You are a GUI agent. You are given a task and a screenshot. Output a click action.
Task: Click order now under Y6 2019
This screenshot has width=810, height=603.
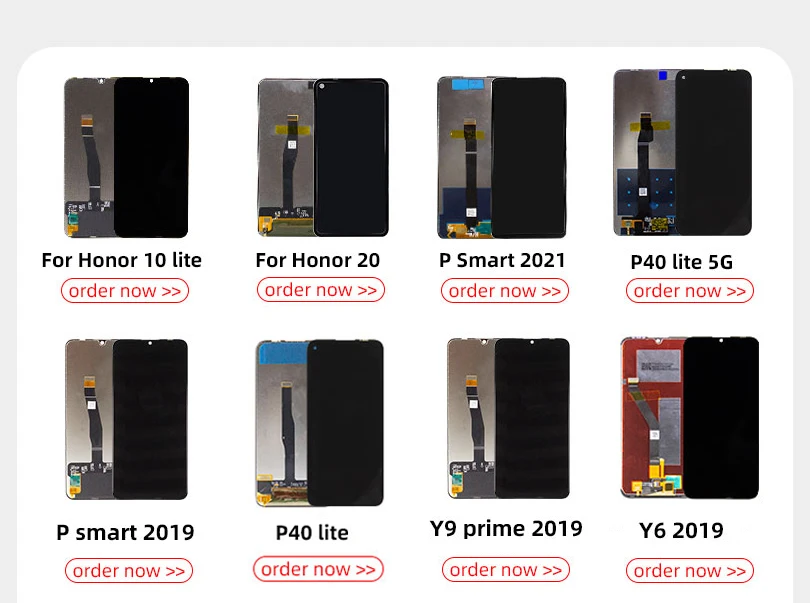(x=690, y=571)
